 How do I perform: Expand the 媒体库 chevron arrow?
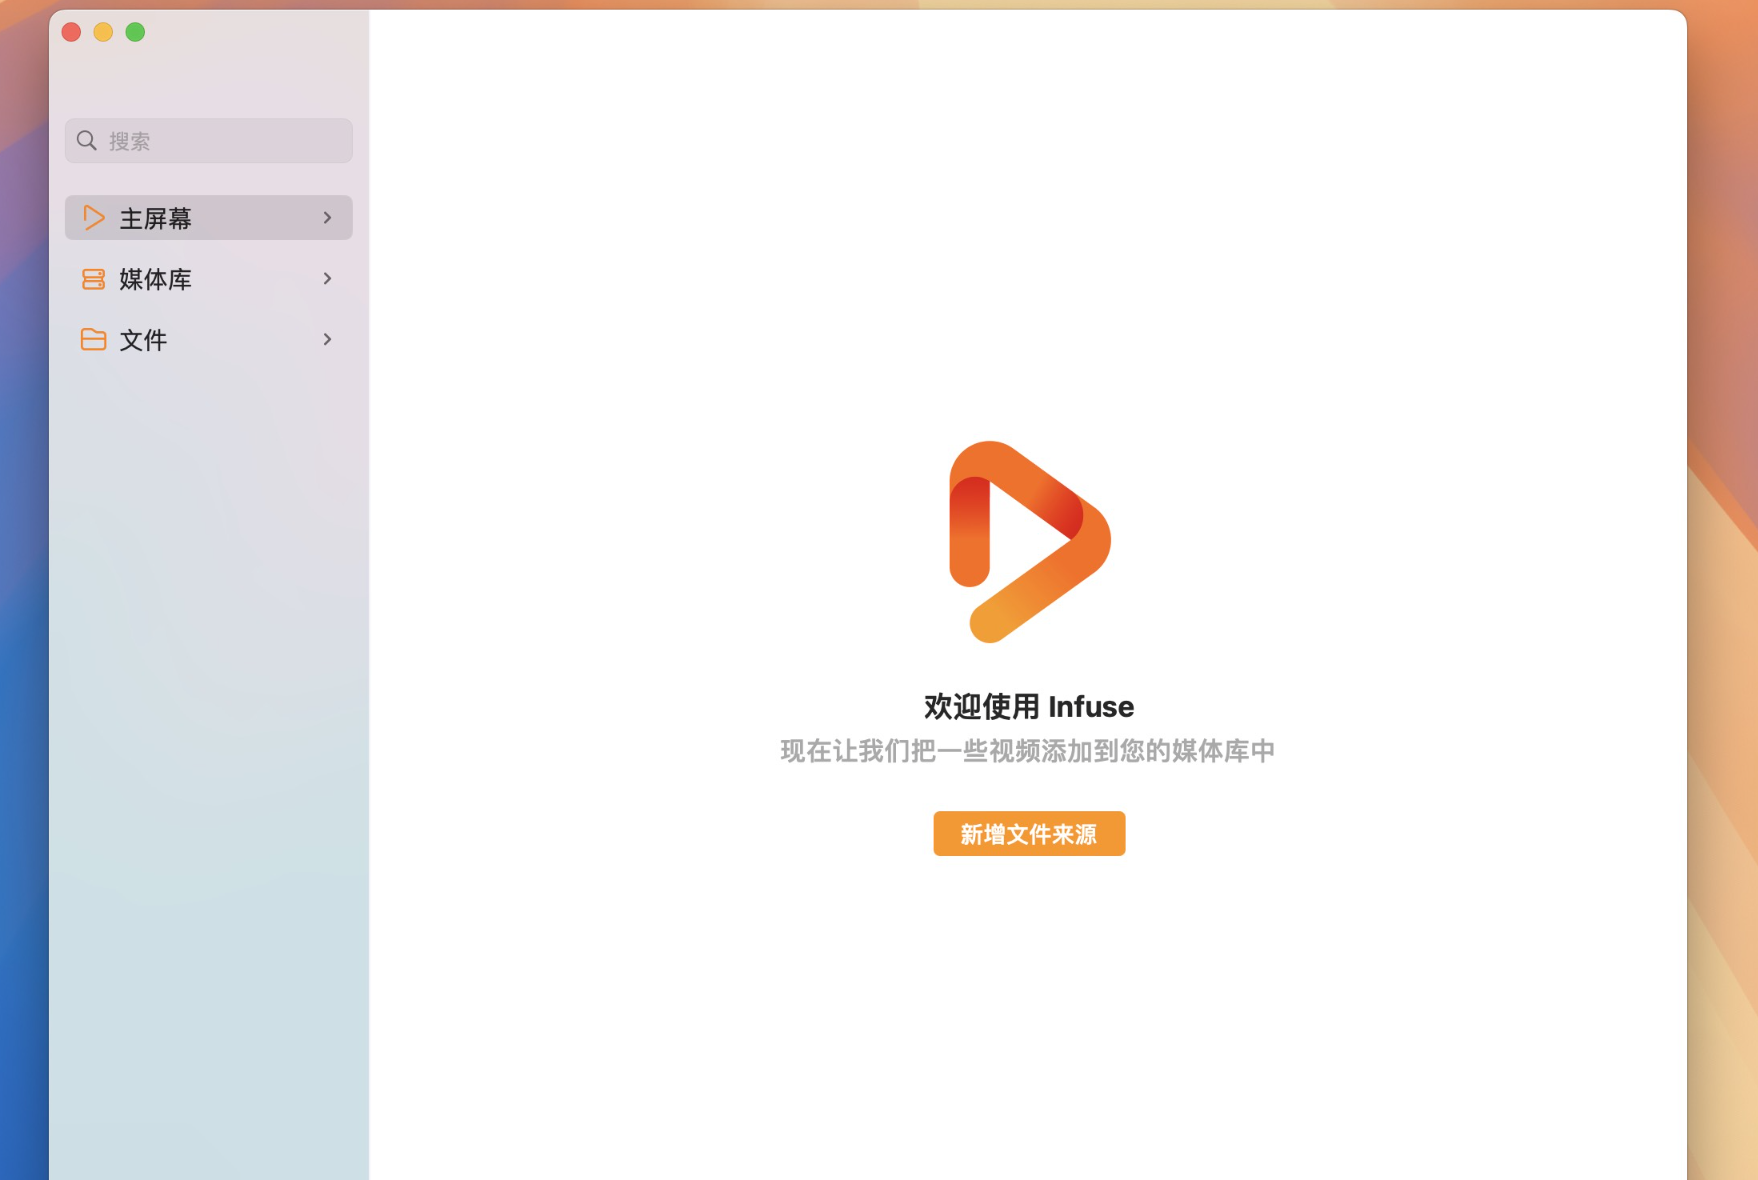coord(327,279)
